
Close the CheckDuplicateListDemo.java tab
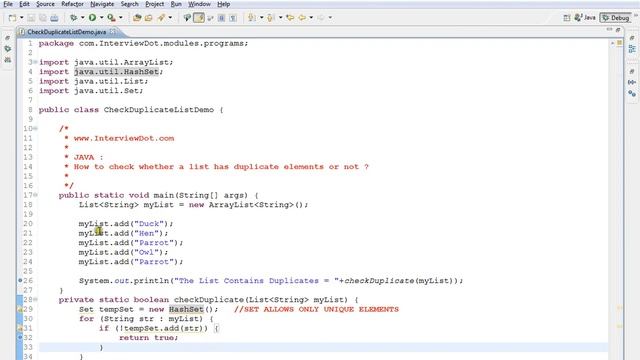[113, 31]
